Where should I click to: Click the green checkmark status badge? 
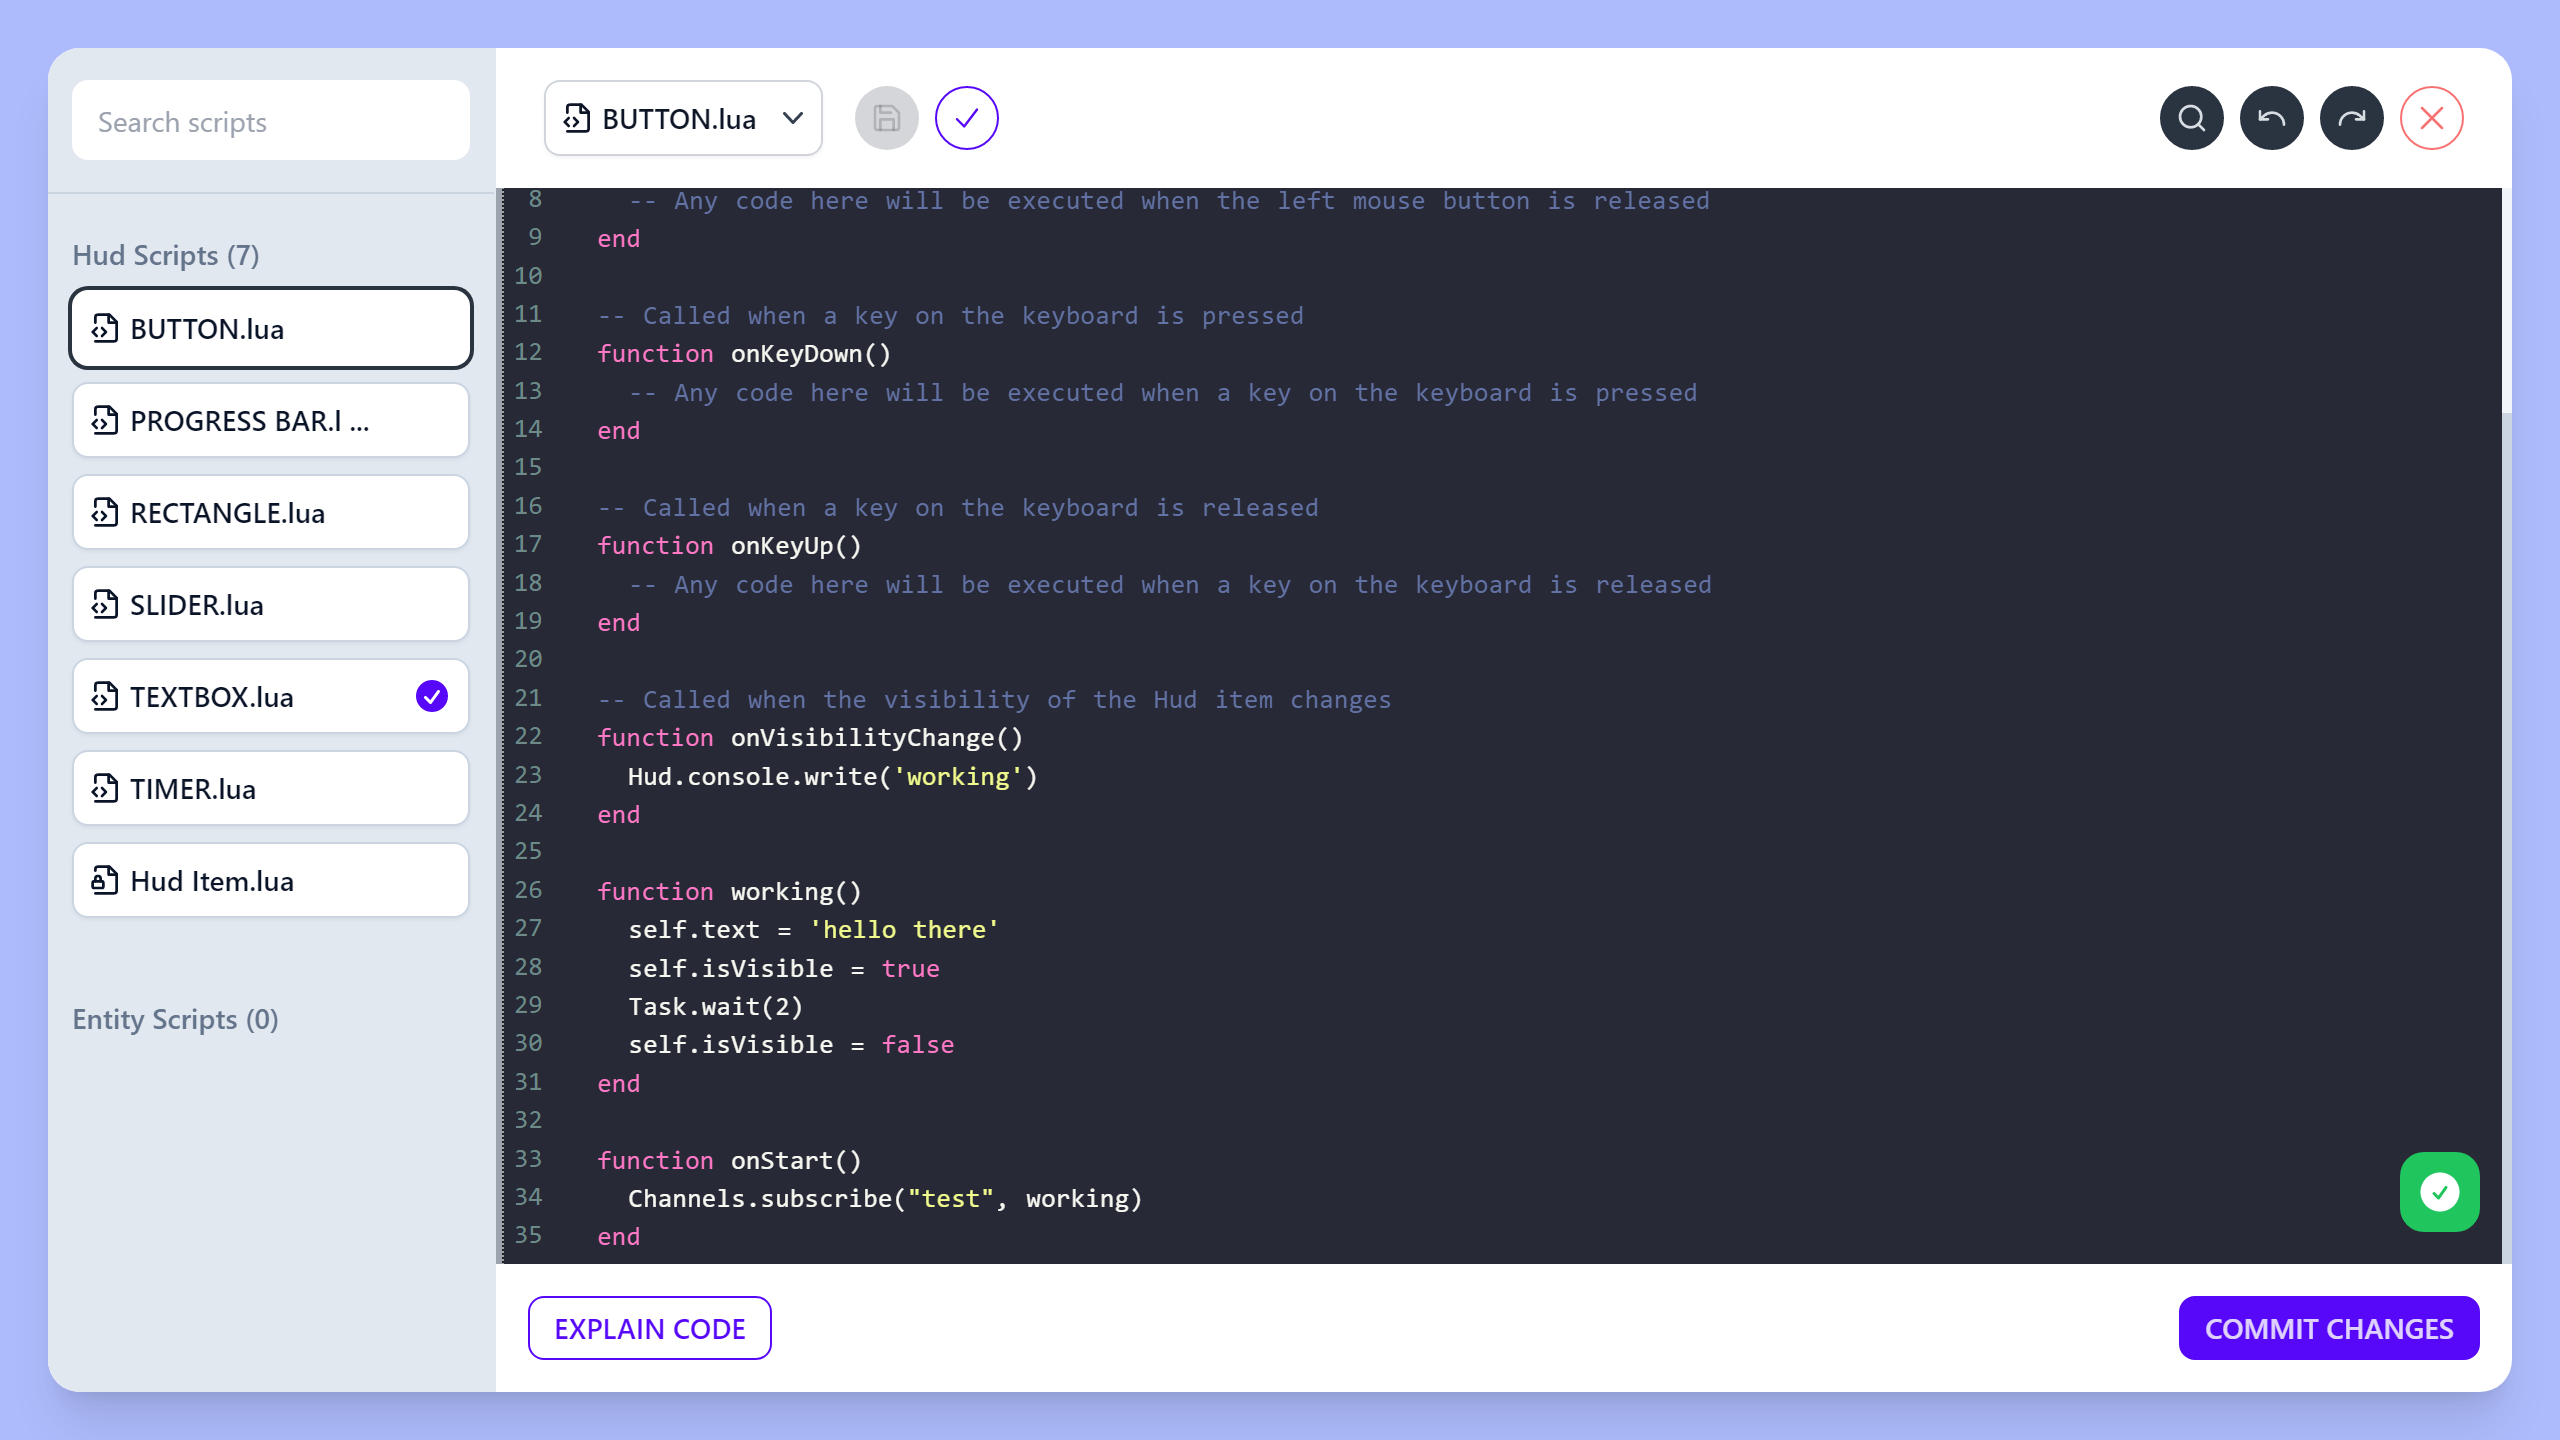(x=2439, y=1191)
